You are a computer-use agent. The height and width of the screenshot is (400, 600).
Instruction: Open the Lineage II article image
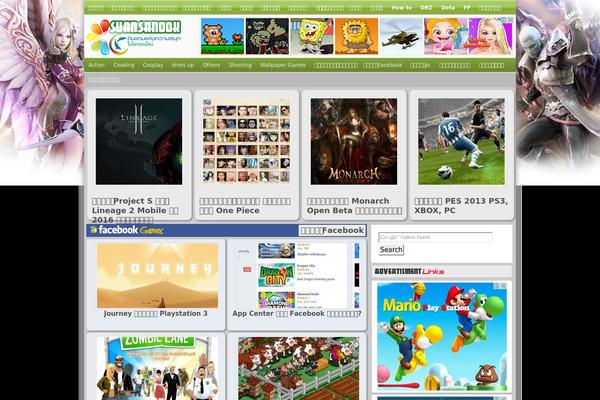[x=139, y=142]
